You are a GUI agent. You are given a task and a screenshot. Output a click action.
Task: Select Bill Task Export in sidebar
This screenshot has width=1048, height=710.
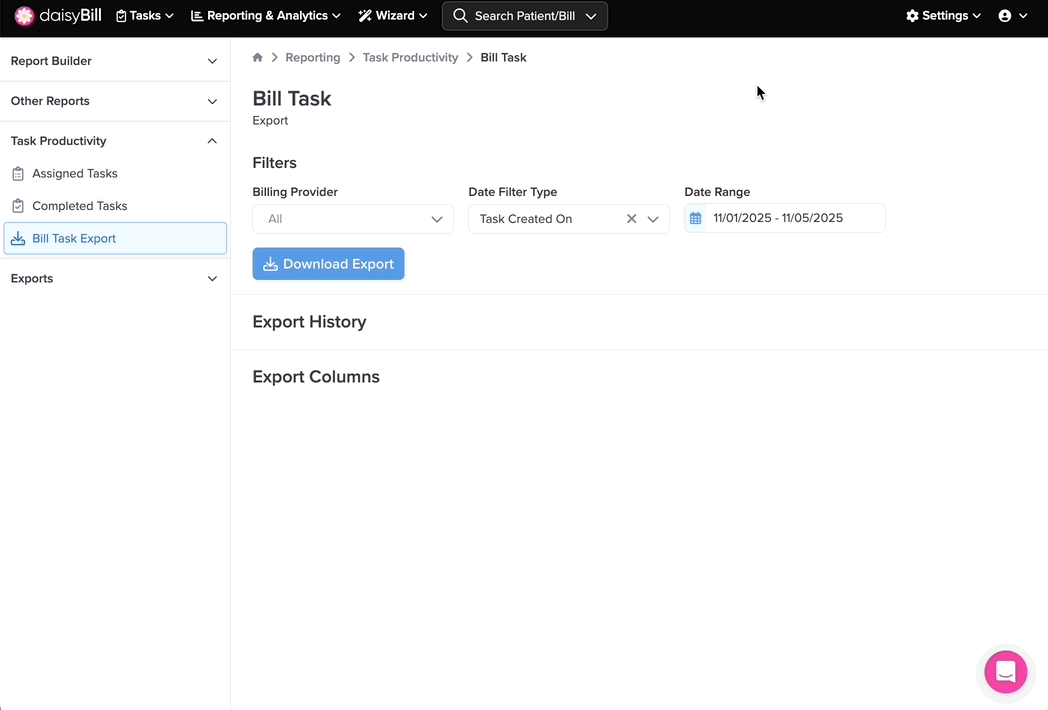[74, 239]
